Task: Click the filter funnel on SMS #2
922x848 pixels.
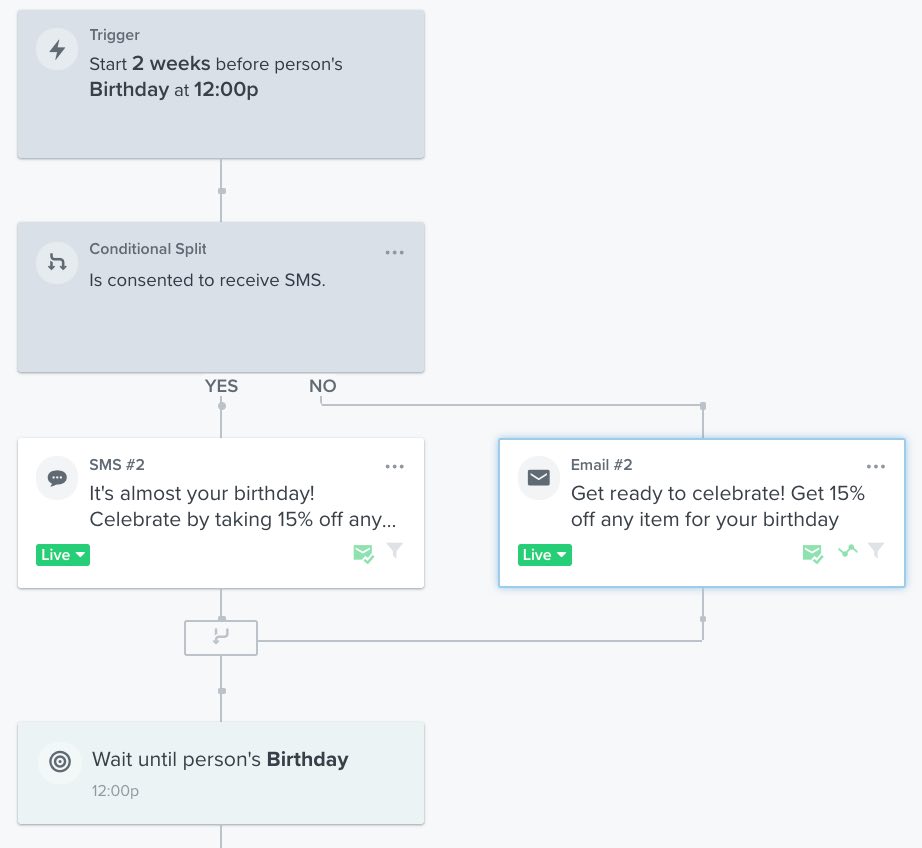Action: point(395,551)
